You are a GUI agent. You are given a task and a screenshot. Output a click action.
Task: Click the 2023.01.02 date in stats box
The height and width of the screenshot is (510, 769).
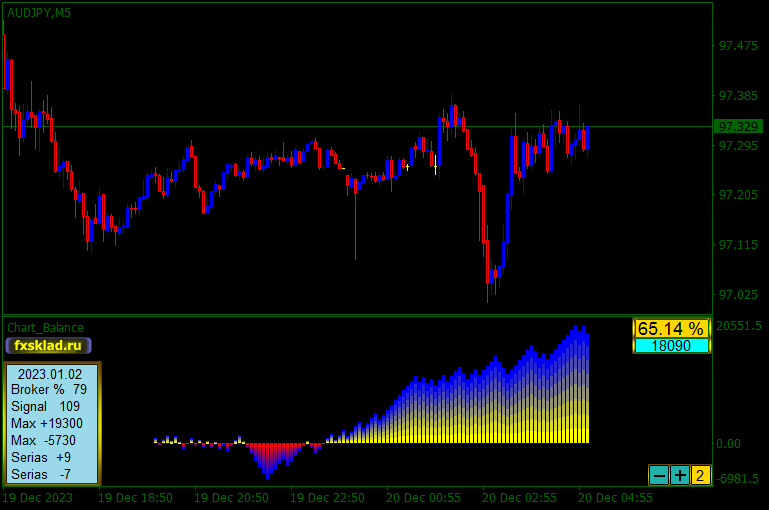[50, 374]
